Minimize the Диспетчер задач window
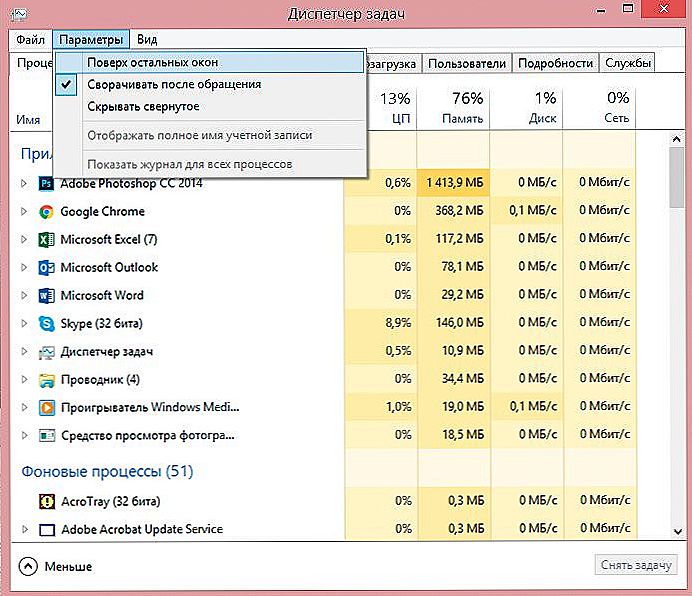692x596 pixels. tap(601, 10)
